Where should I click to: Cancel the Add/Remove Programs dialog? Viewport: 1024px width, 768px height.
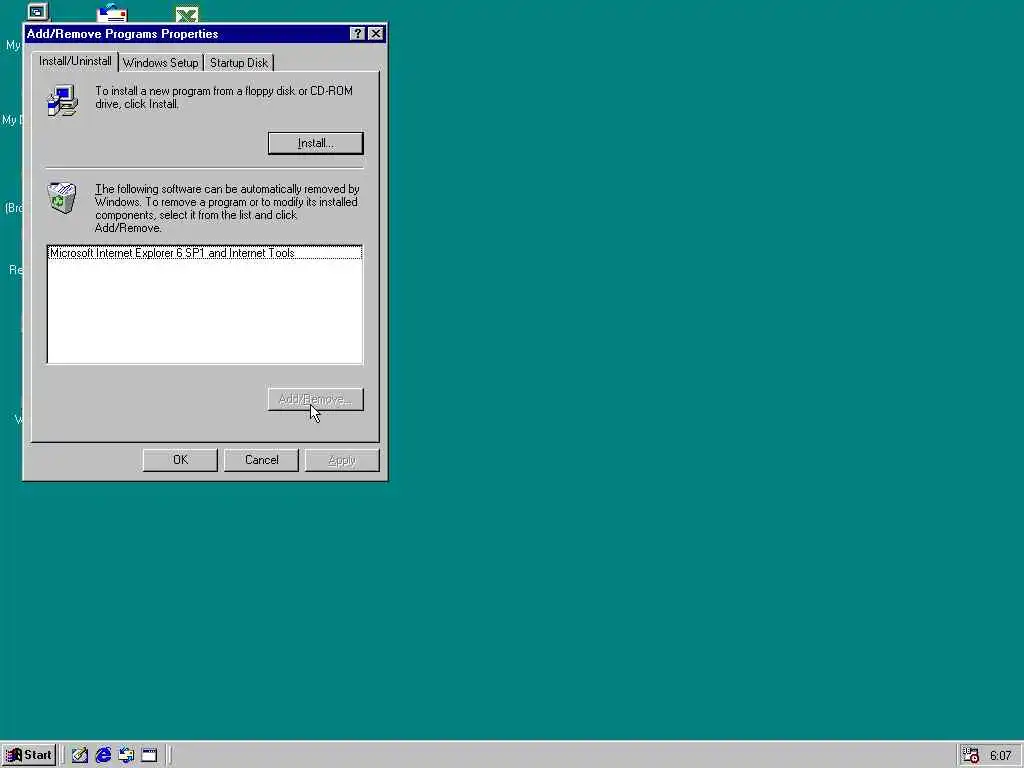(x=261, y=460)
